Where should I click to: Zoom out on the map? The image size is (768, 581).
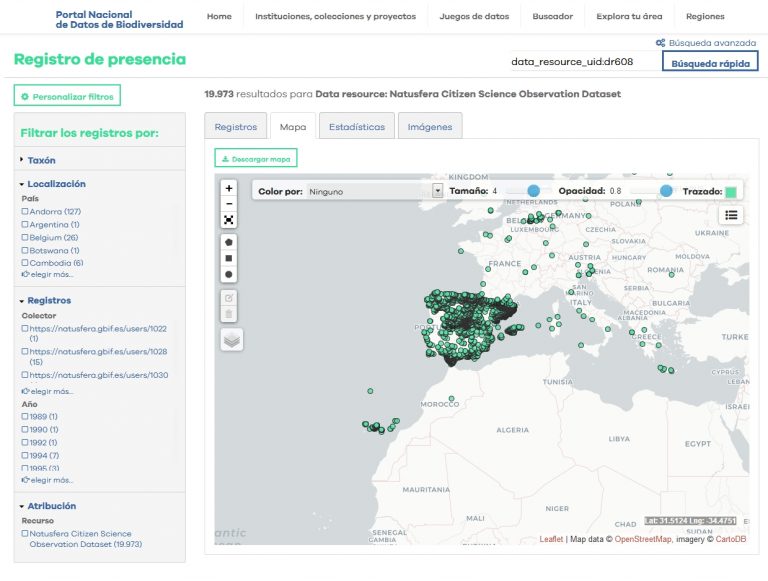click(x=229, y=204)
